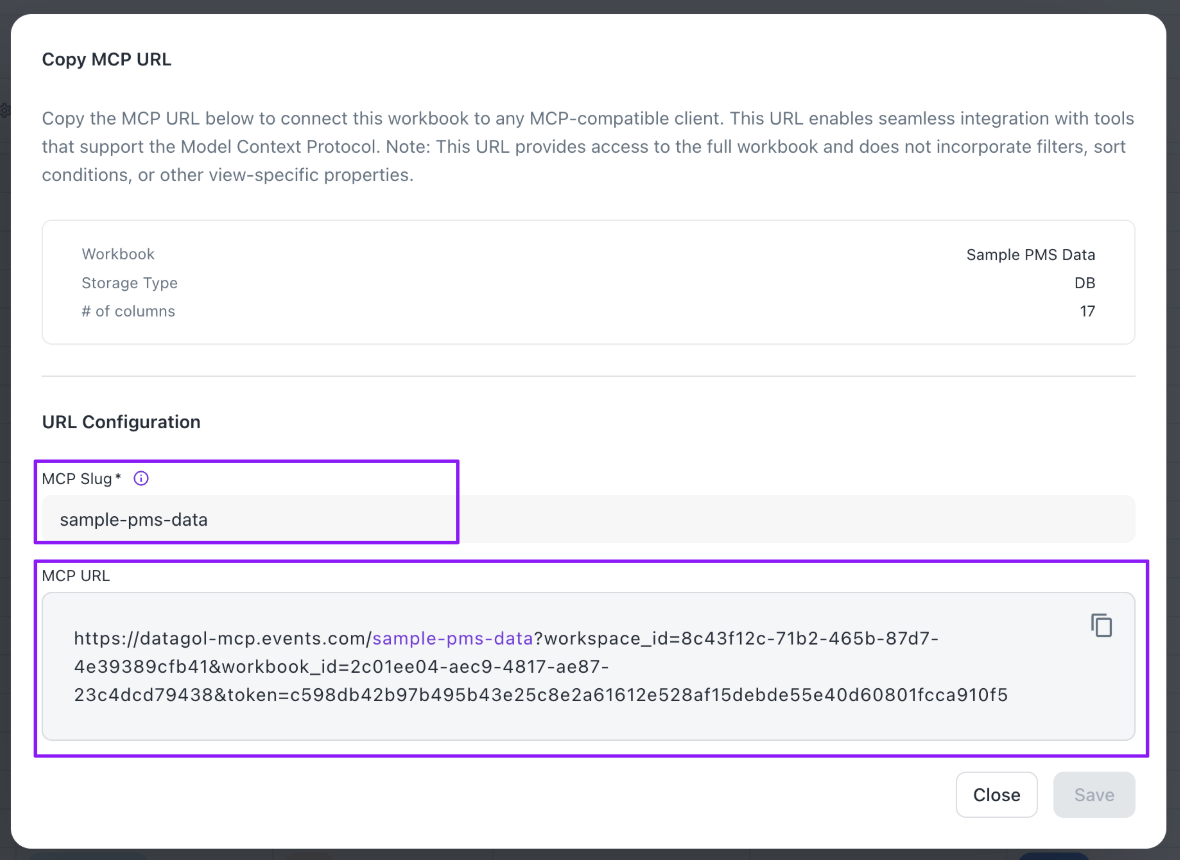Select the "# of columns" label
1180x860 pixels.
128,311
